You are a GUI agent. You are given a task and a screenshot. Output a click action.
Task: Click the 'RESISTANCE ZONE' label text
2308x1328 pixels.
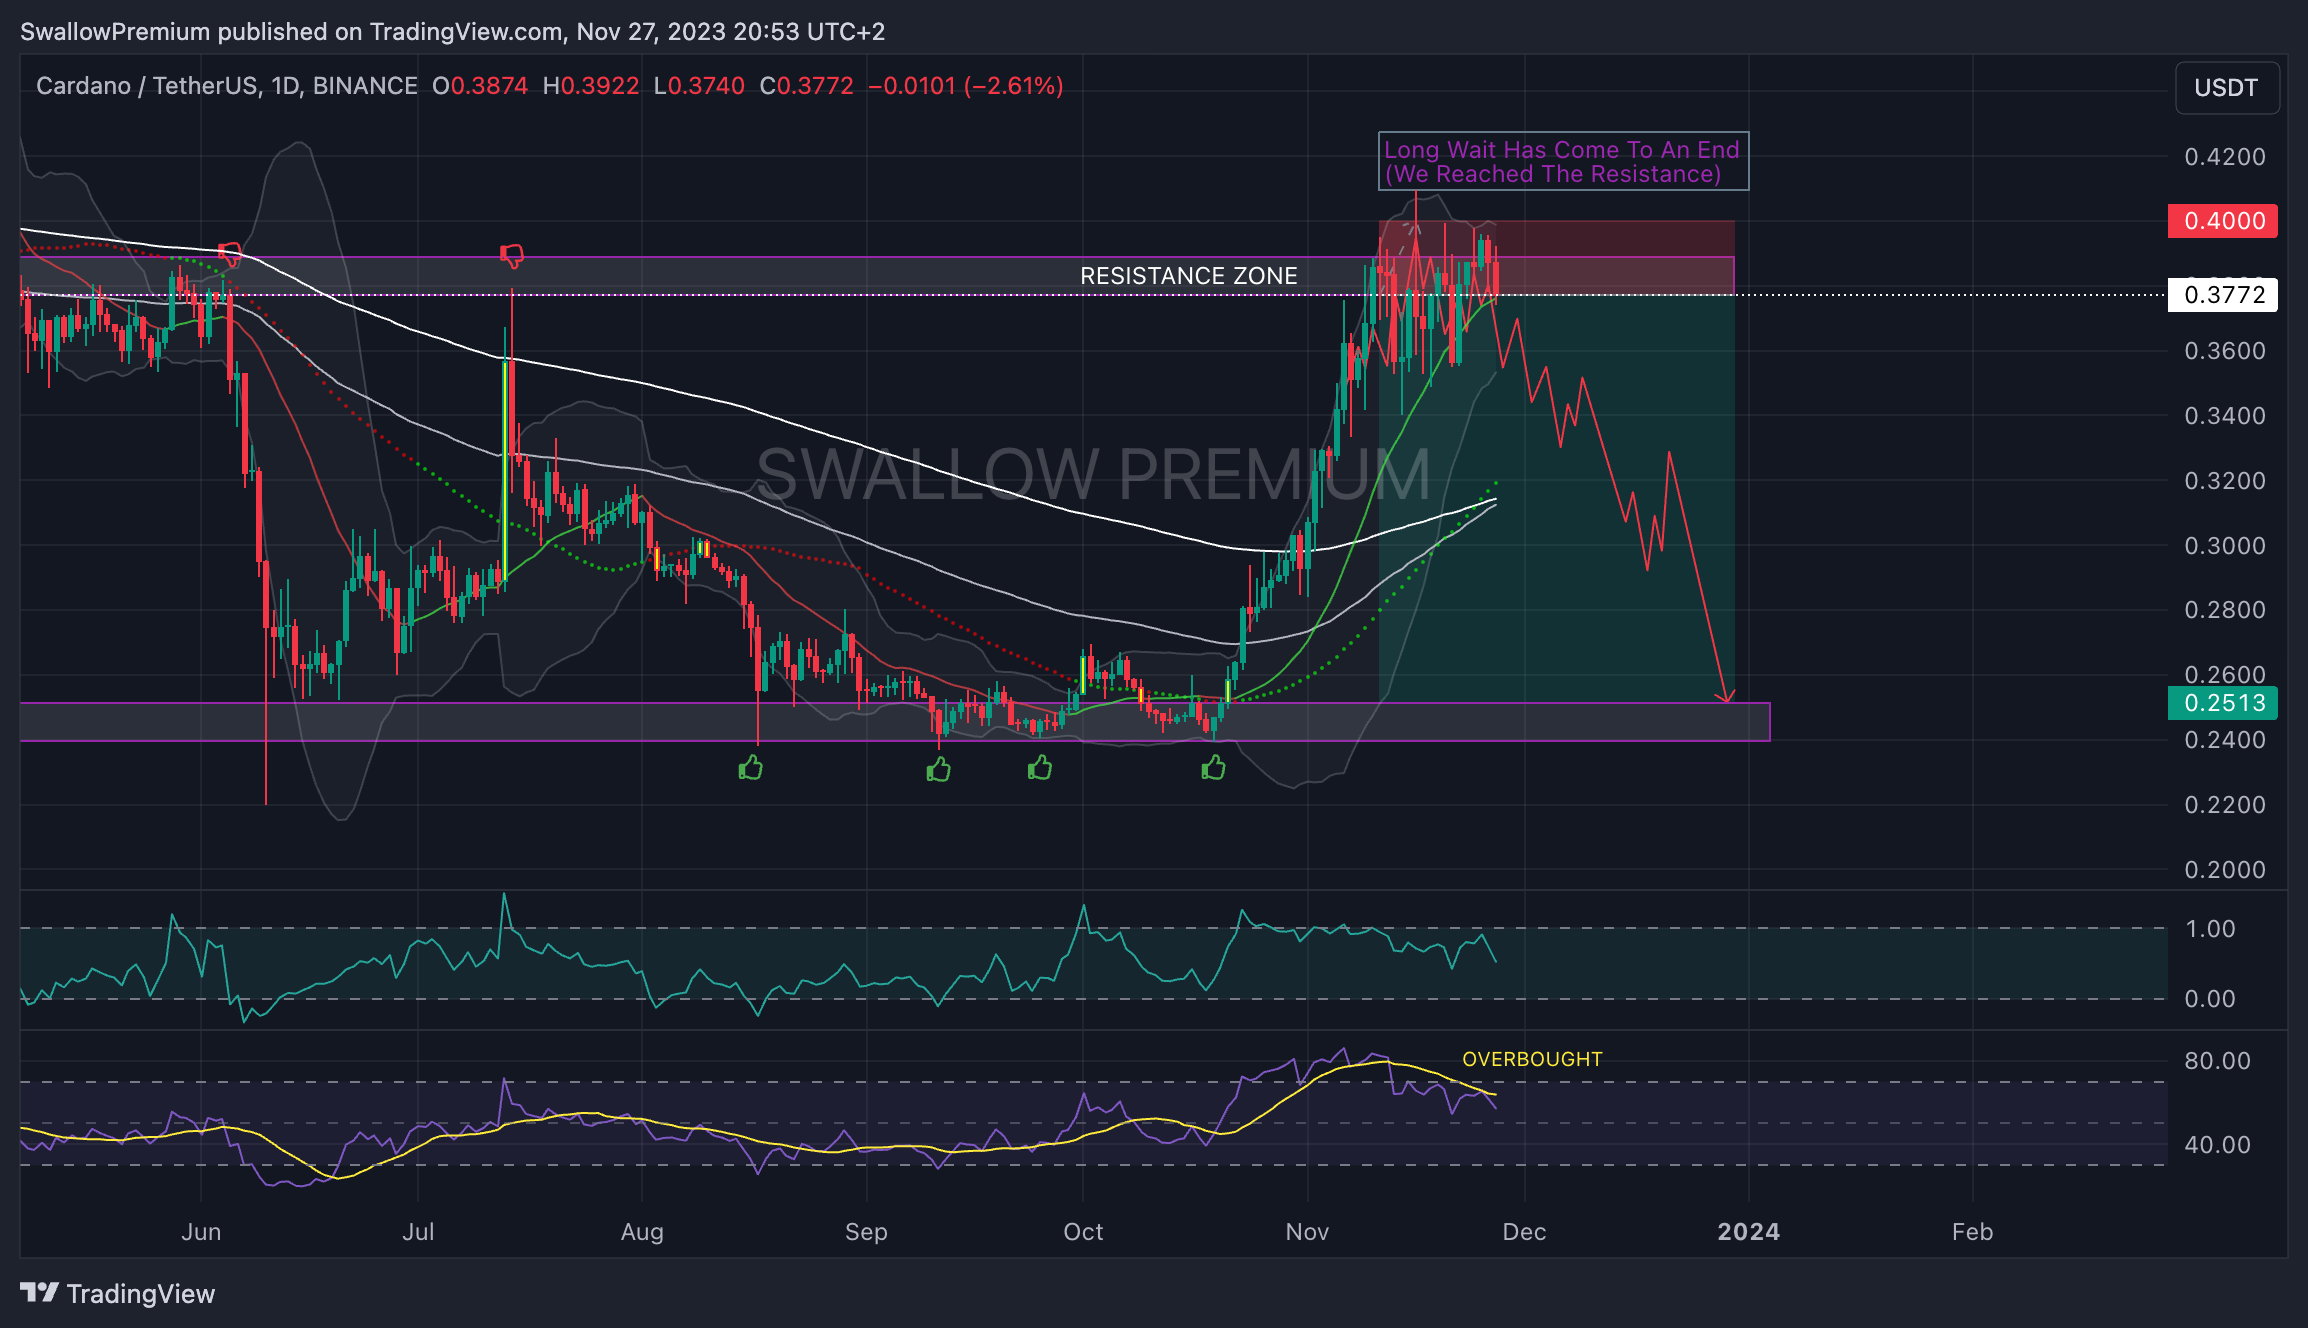pos(1189,276)
